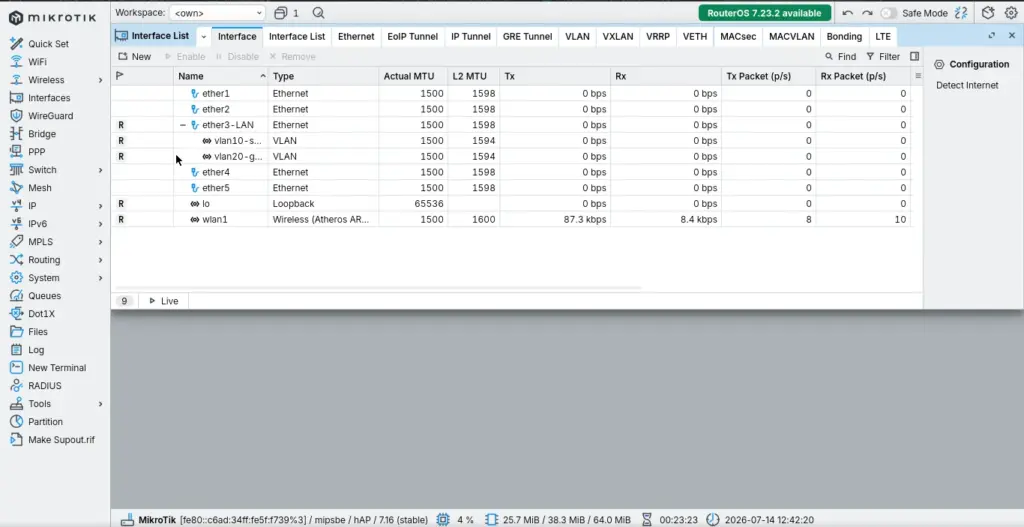Open WiFi menu in sidebar
The width and height of the screenshot is (1024, 527).
[x=37, y=62]
